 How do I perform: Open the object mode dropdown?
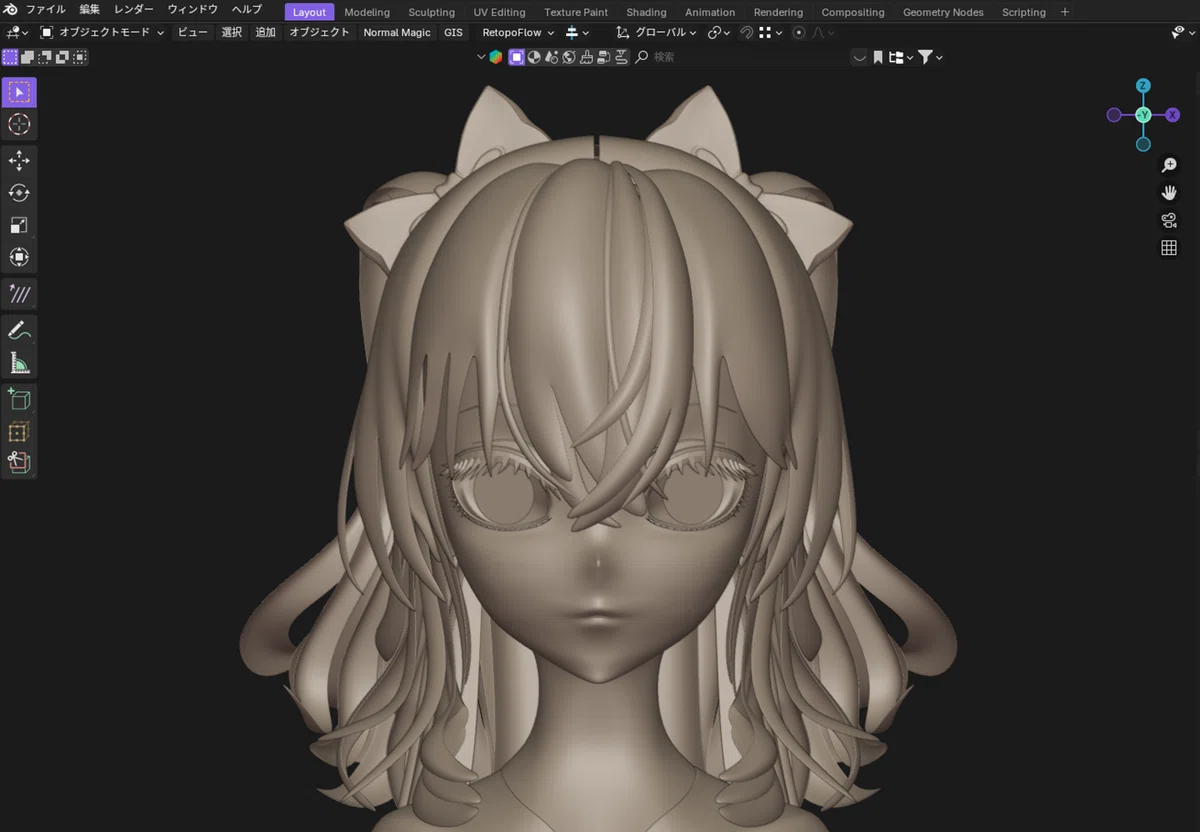click(102, 33)
